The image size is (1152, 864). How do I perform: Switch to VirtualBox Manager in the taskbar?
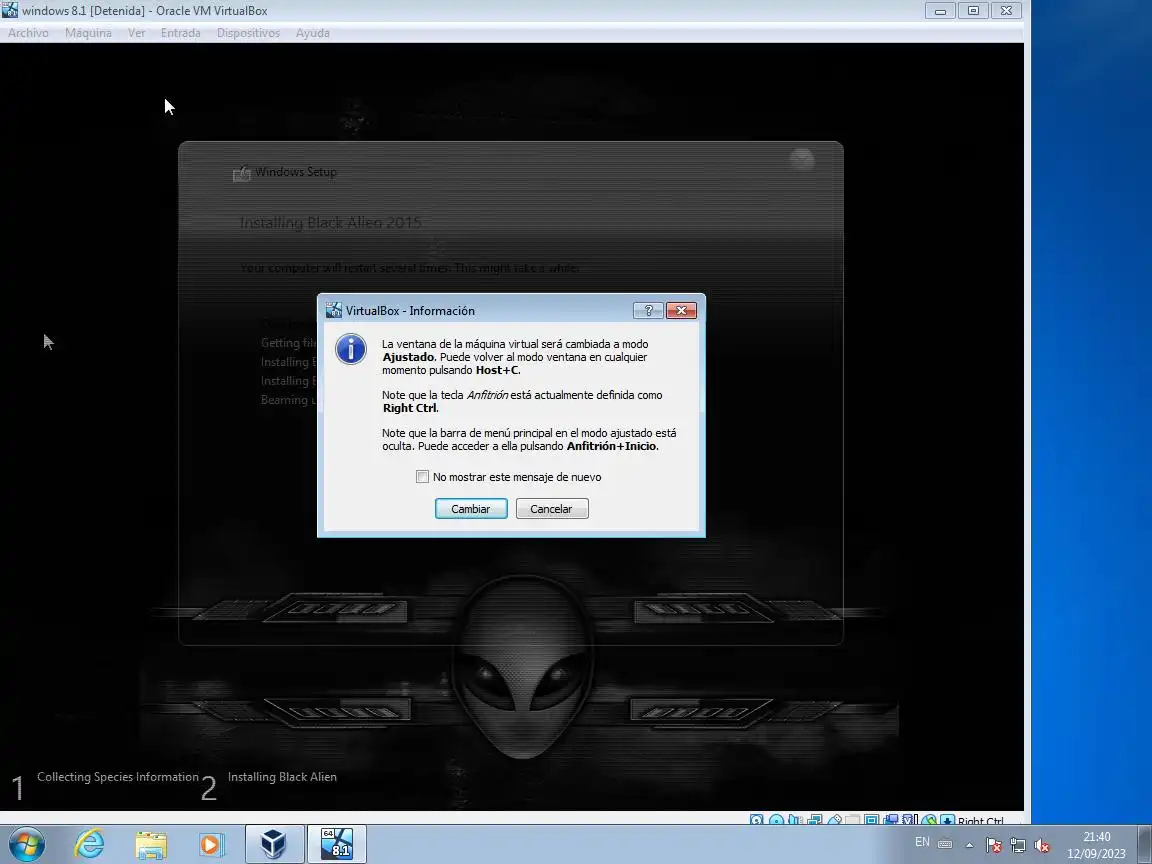click(274, 843)
